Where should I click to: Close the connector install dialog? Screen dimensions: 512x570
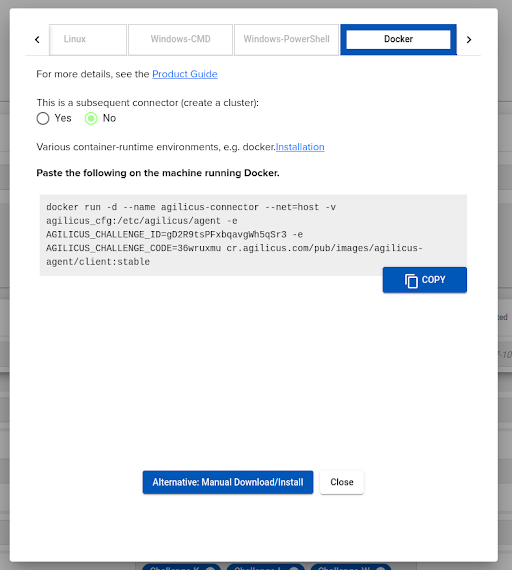tap(341, 482)
